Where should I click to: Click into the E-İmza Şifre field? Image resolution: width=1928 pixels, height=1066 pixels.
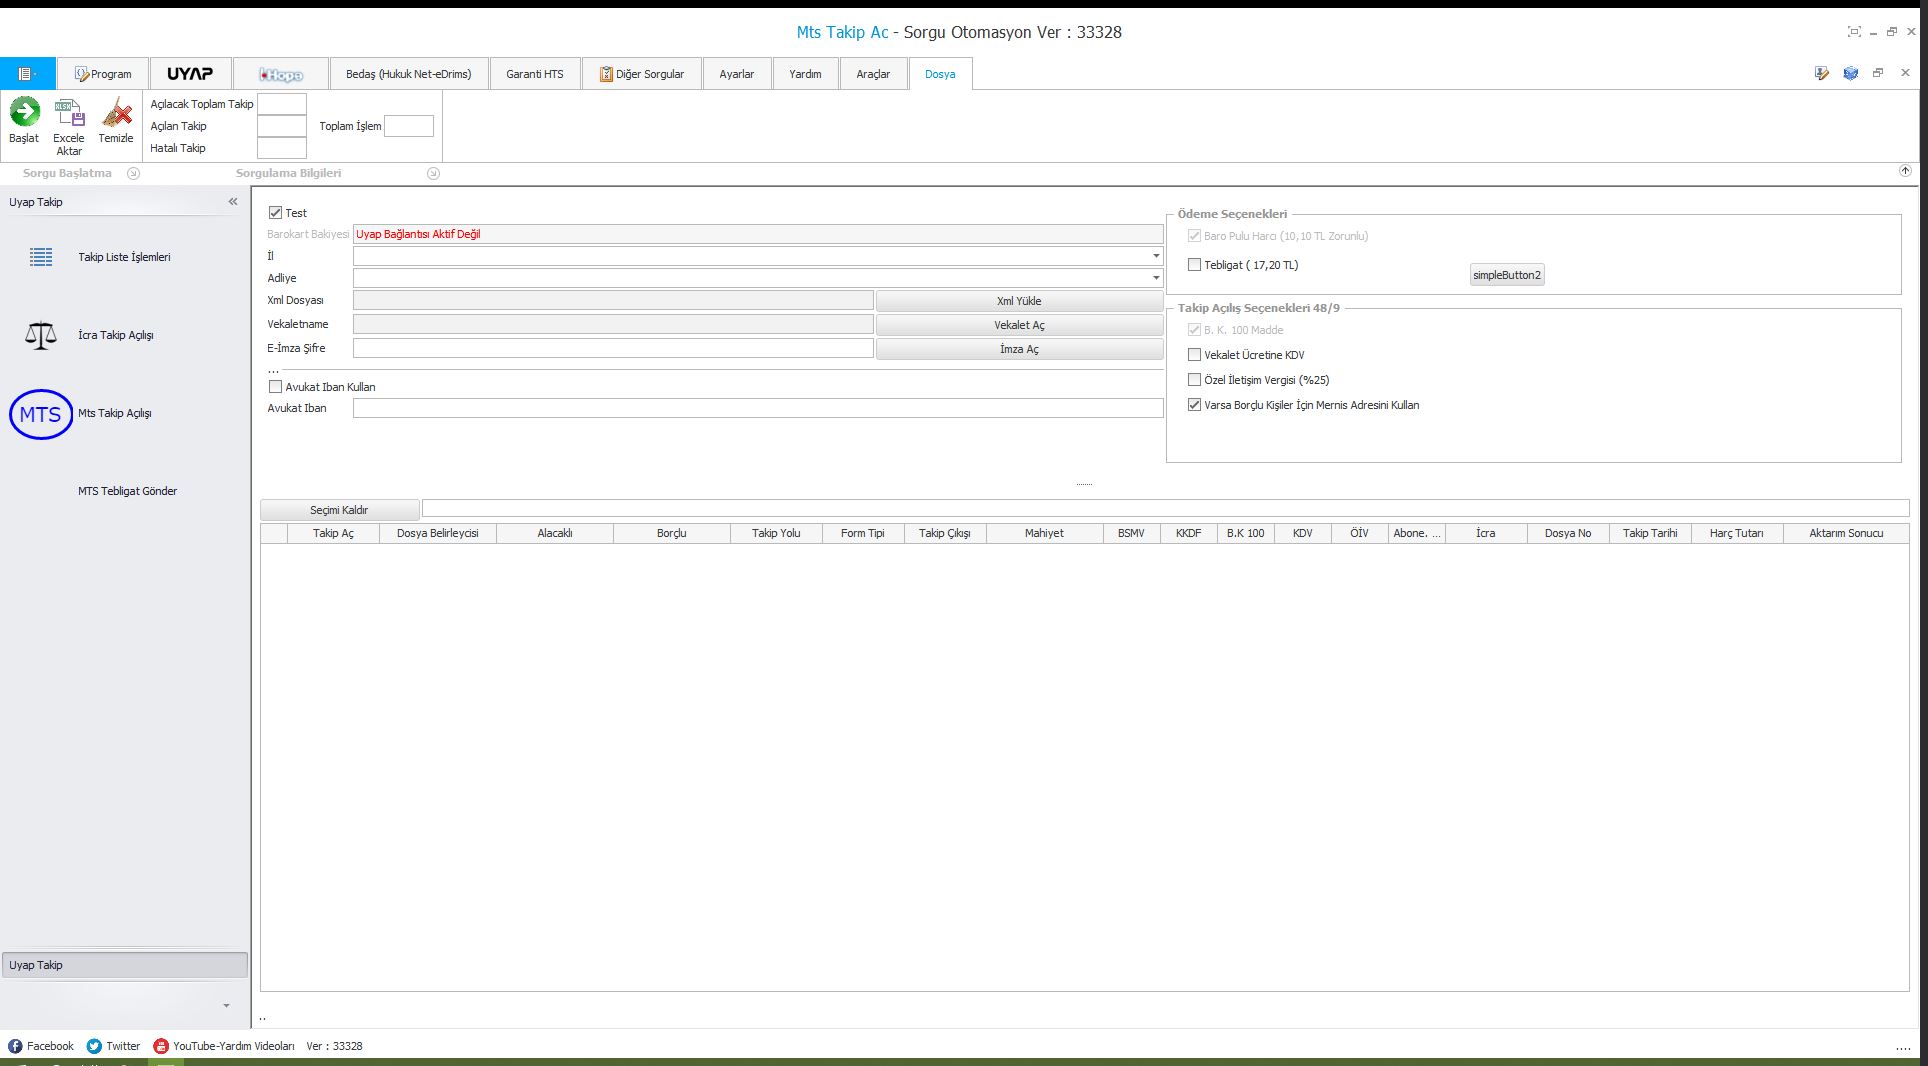(613, 348)
